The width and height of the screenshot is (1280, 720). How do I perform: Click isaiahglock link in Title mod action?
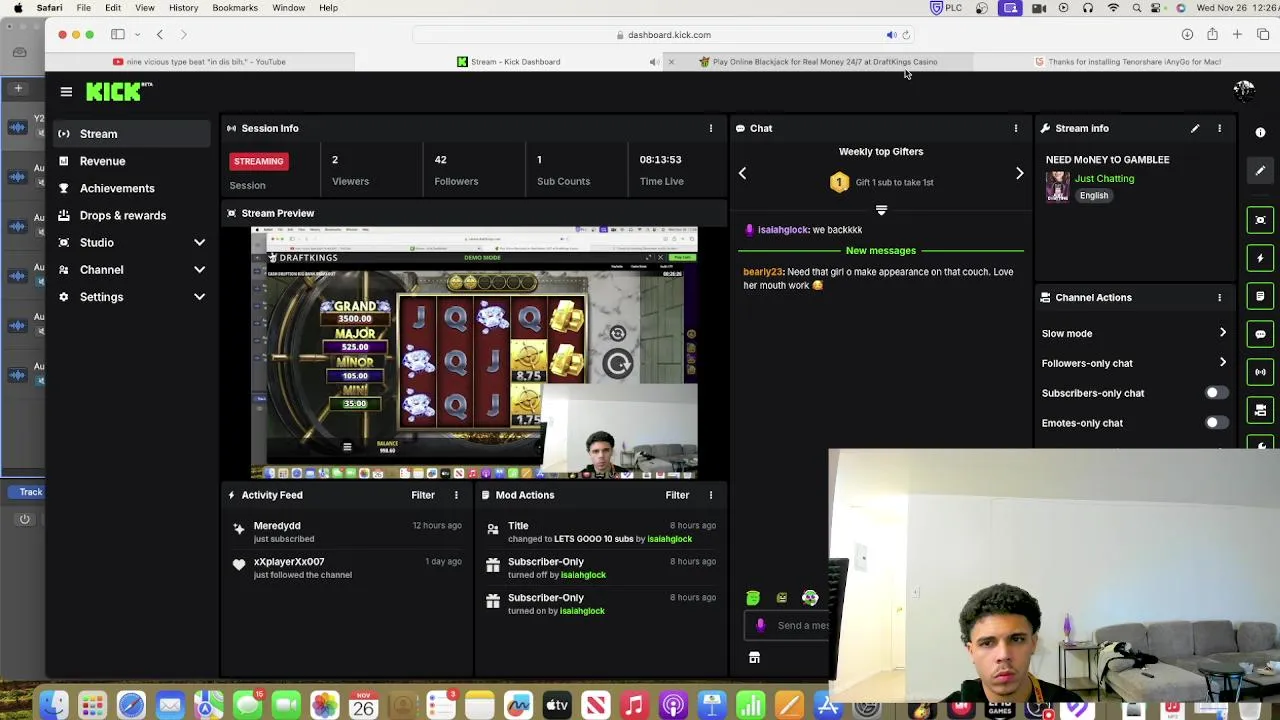pos(669,539)
